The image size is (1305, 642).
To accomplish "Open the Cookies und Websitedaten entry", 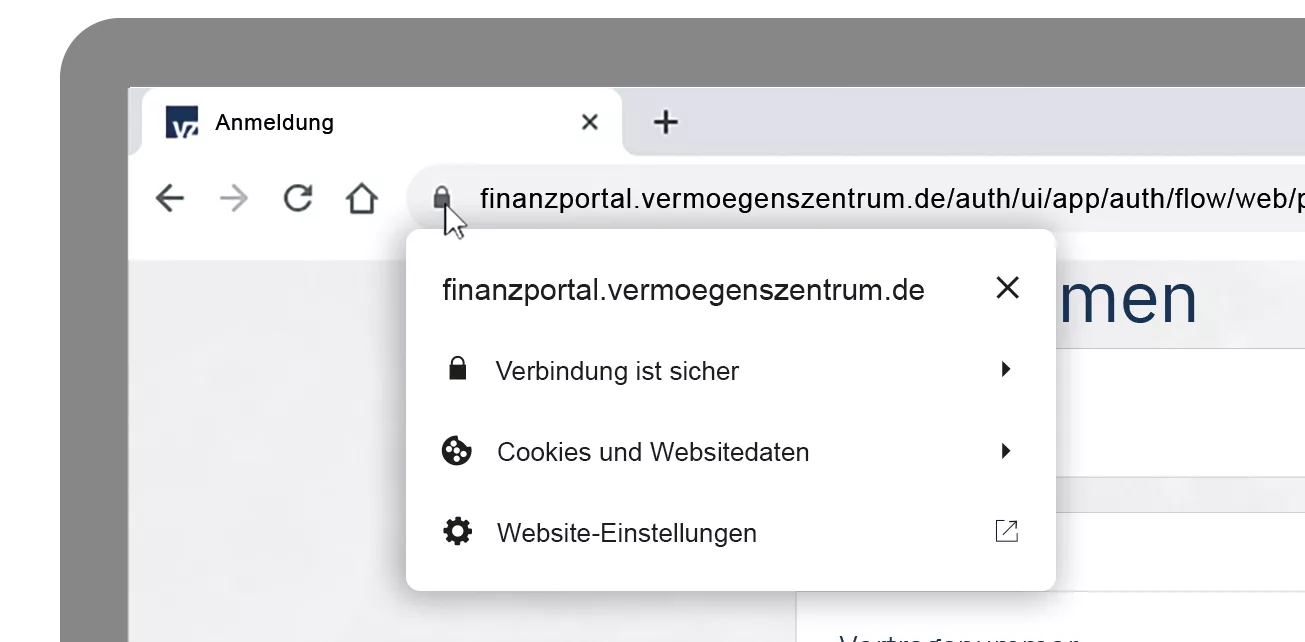I will [731, 452].
